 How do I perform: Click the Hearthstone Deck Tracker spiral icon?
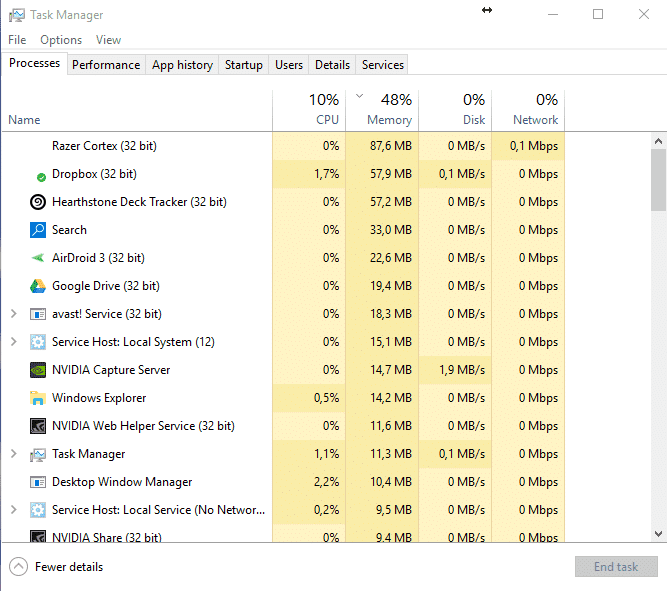(38, 202)
